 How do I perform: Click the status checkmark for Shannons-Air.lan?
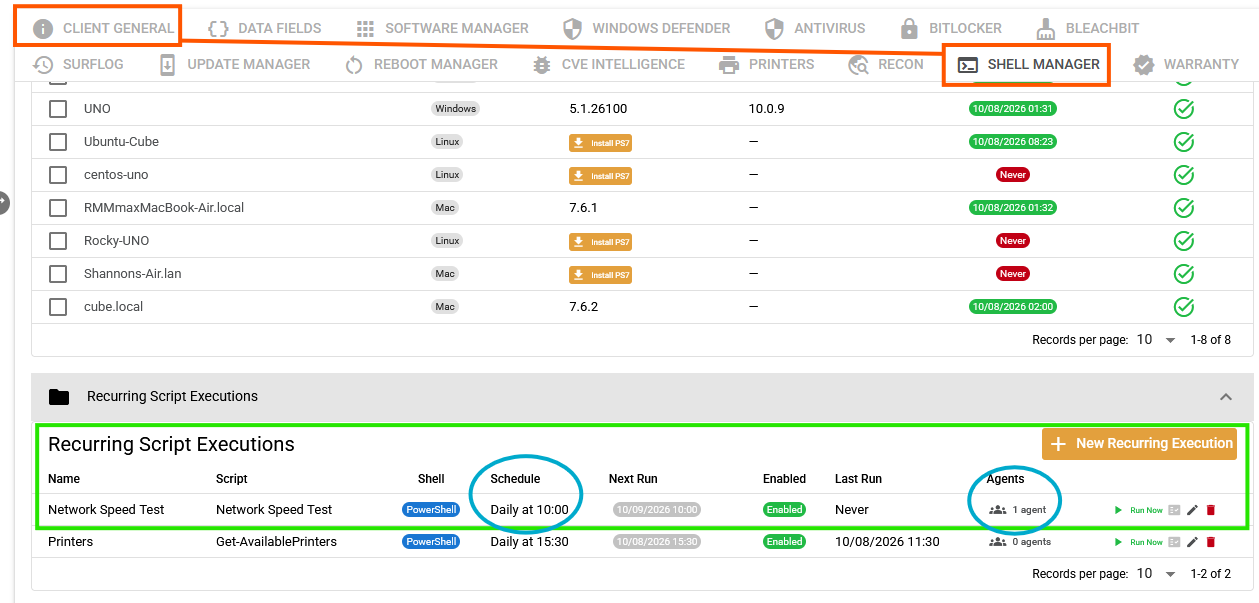(1184, 273)
